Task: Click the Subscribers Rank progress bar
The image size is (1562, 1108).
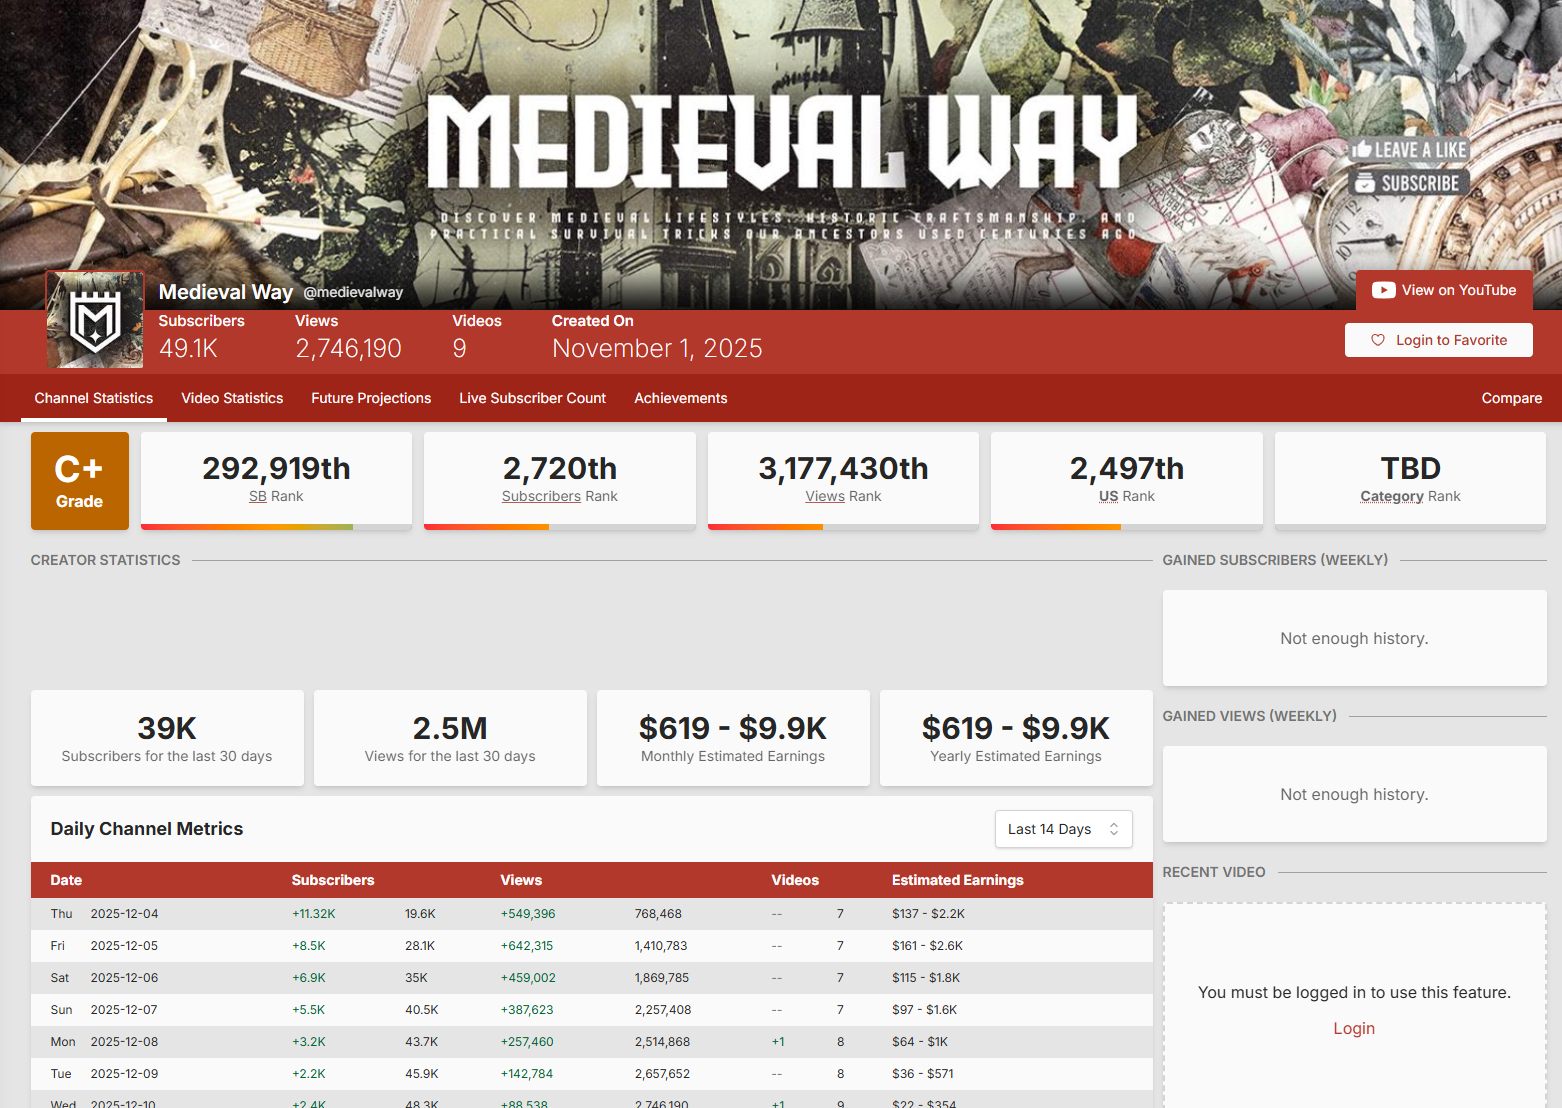Action: [559, 526]
